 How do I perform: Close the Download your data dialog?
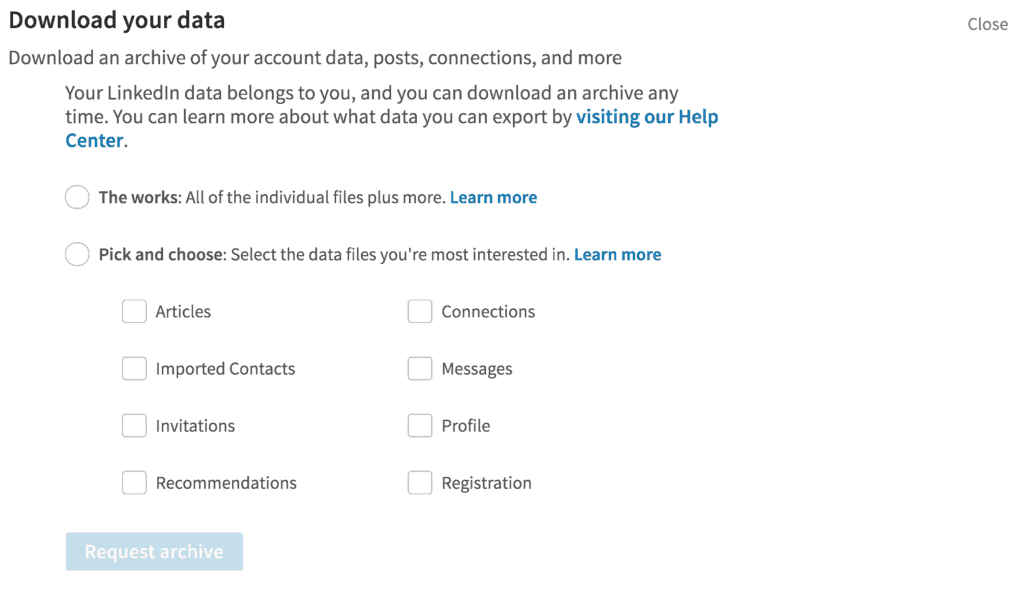pyautogui.click(x=987, y=24)
